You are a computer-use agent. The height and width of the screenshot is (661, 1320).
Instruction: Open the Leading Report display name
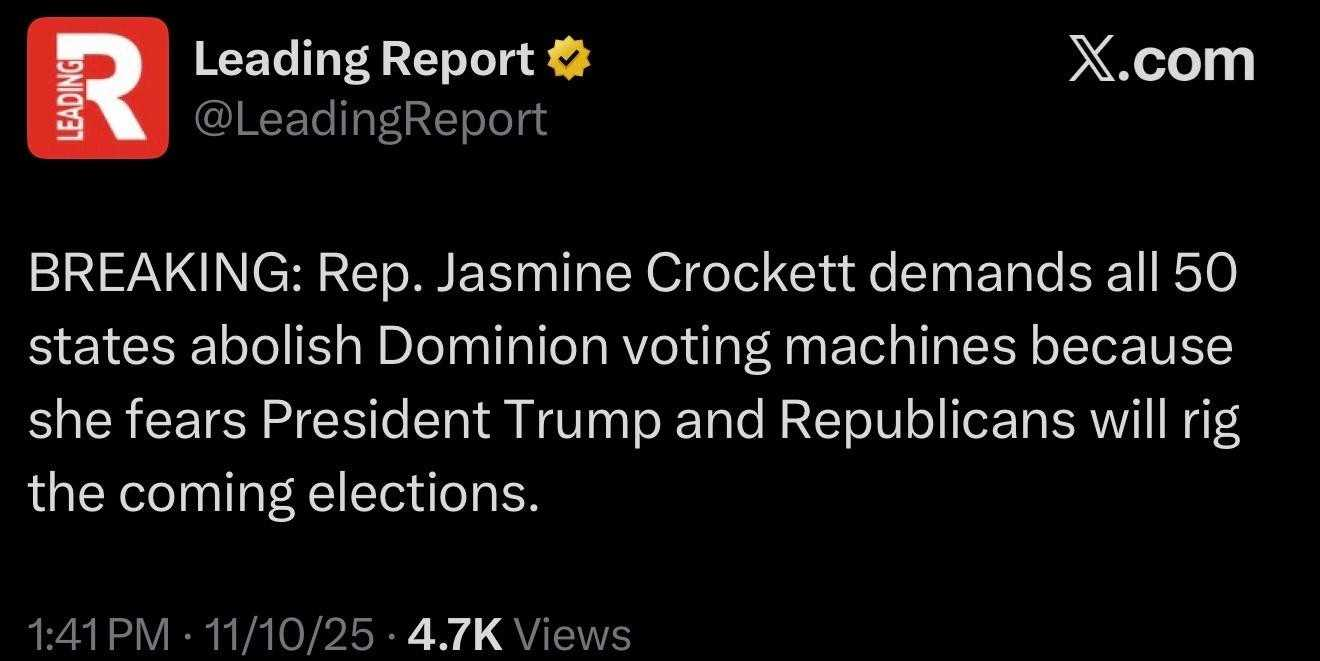tap(364, 62)
